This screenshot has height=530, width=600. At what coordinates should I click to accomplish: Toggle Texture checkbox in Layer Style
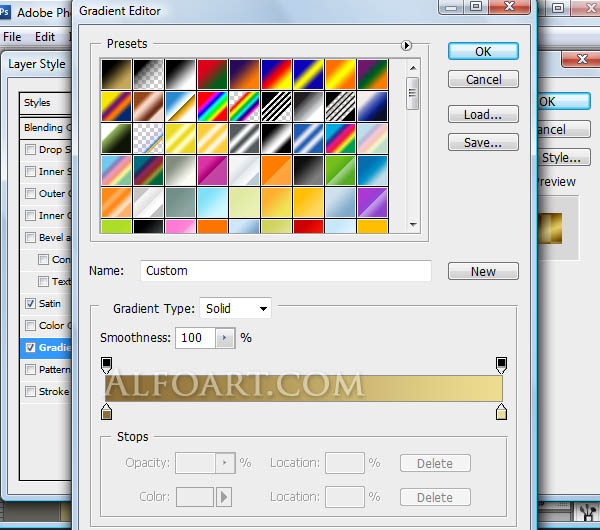43,282
